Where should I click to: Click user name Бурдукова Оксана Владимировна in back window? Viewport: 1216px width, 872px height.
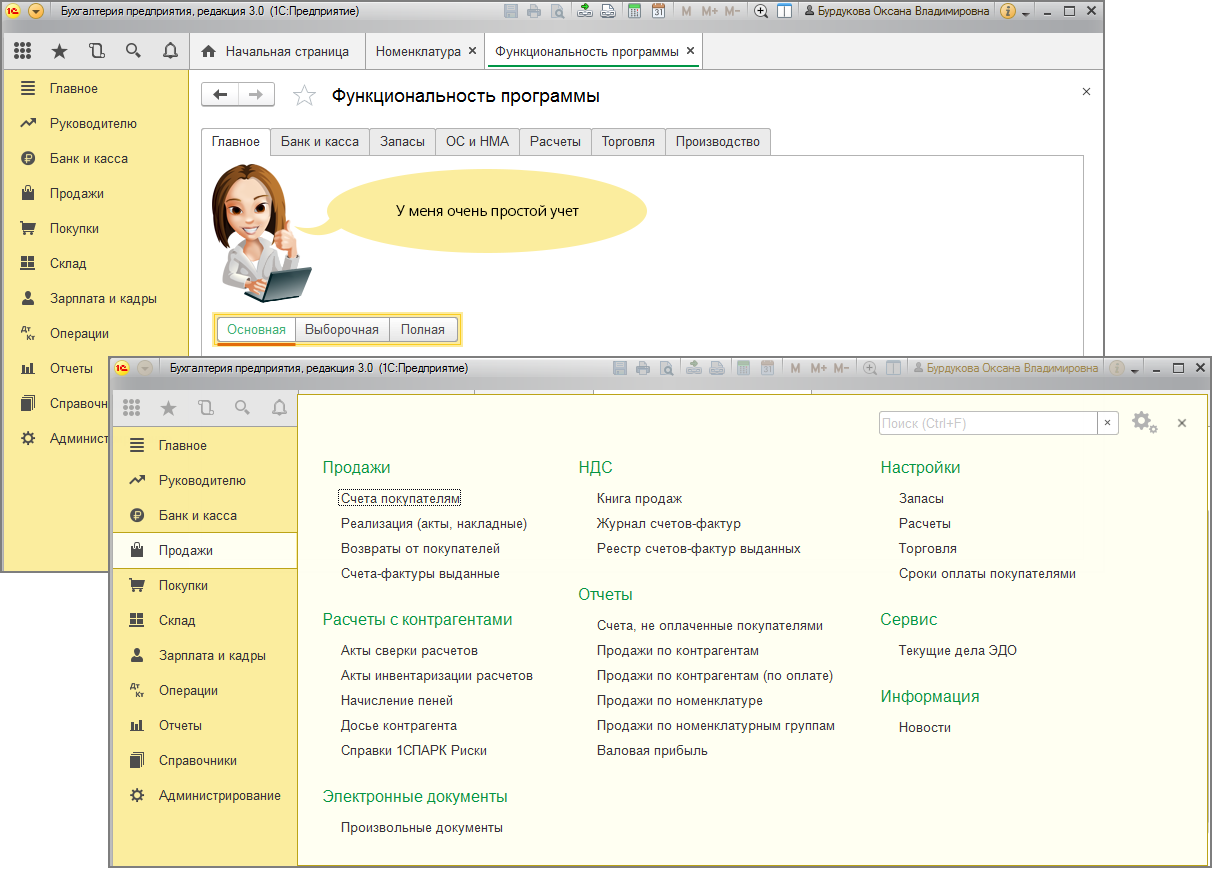pyautogui.click(x=897, y=12)
